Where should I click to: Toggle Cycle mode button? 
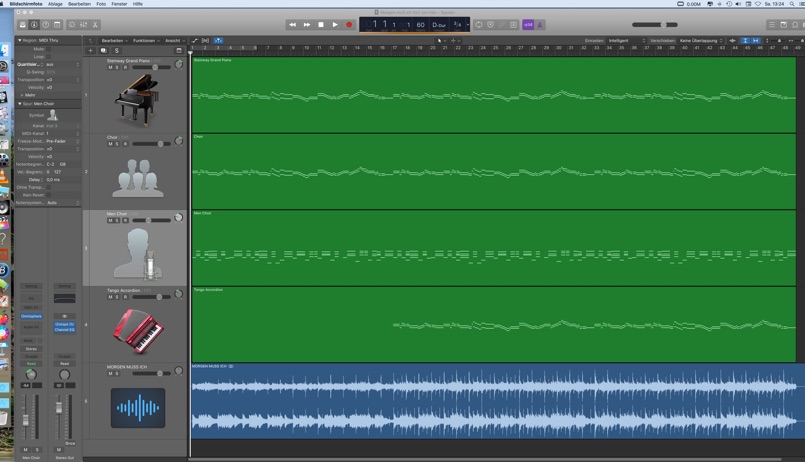click(478, 25)
